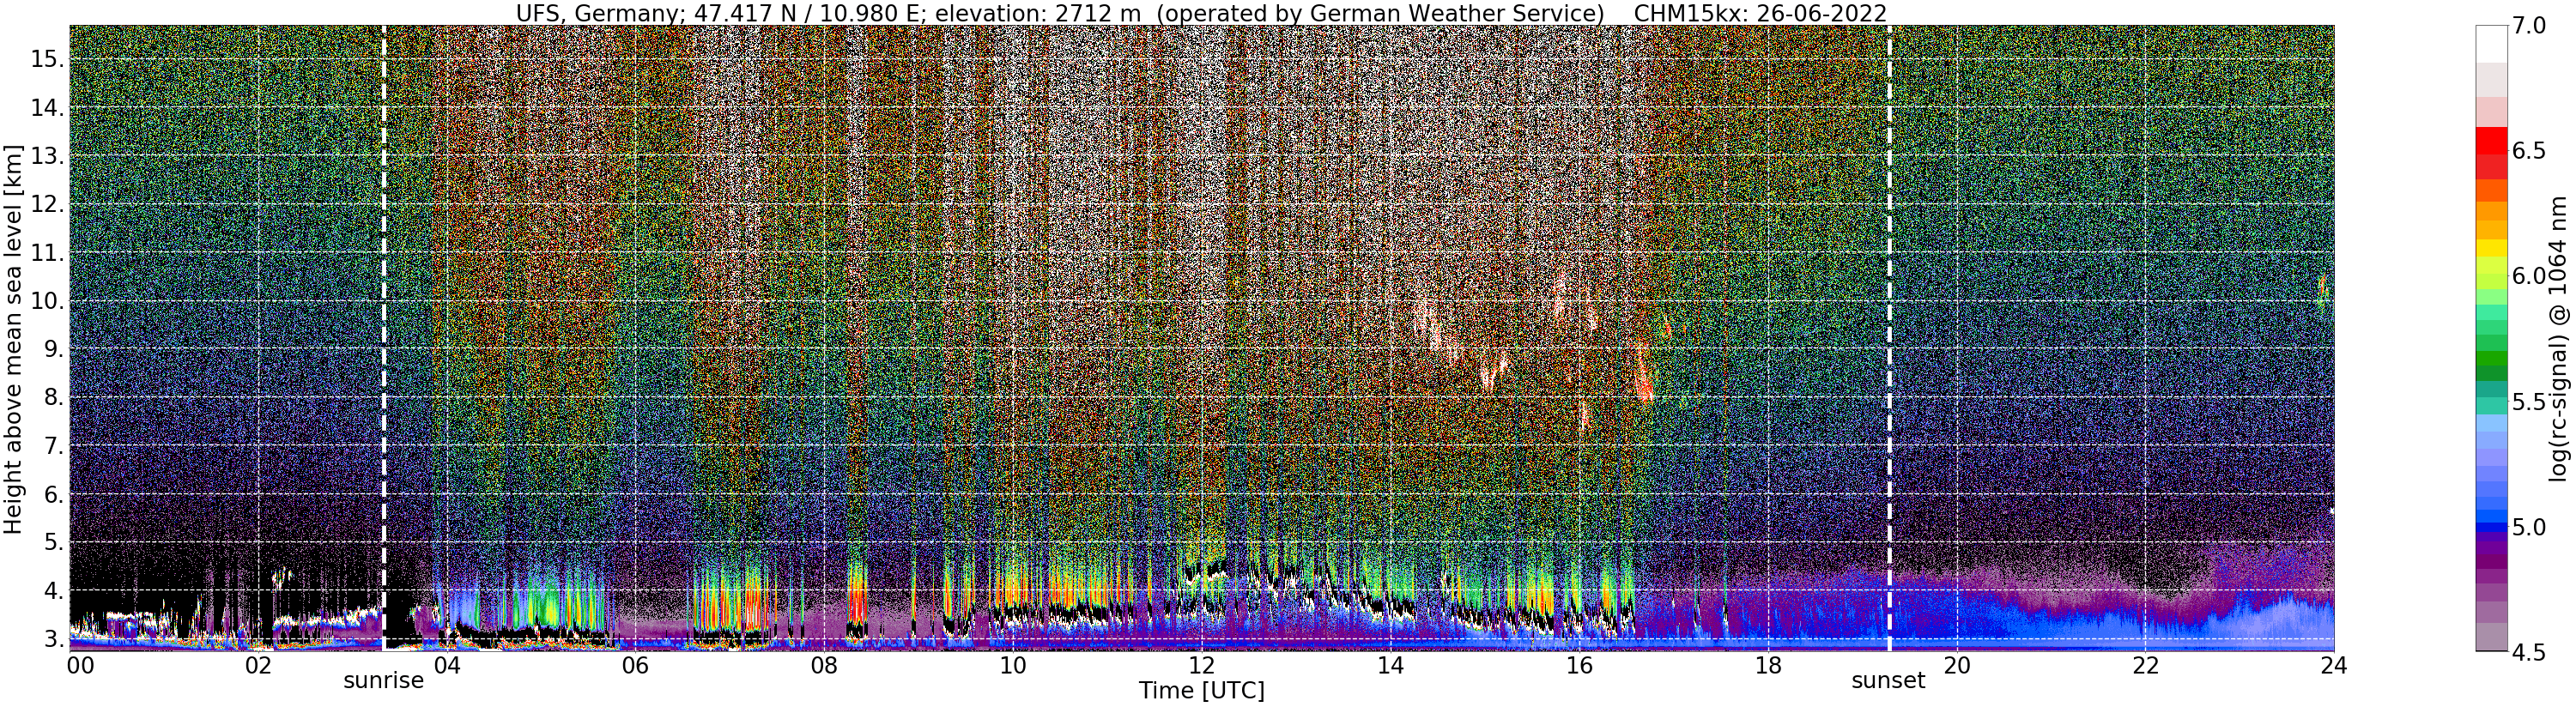Click the "10." height tick label
2576x707 pixels.
pyautogui.click(x=48, y=301)
